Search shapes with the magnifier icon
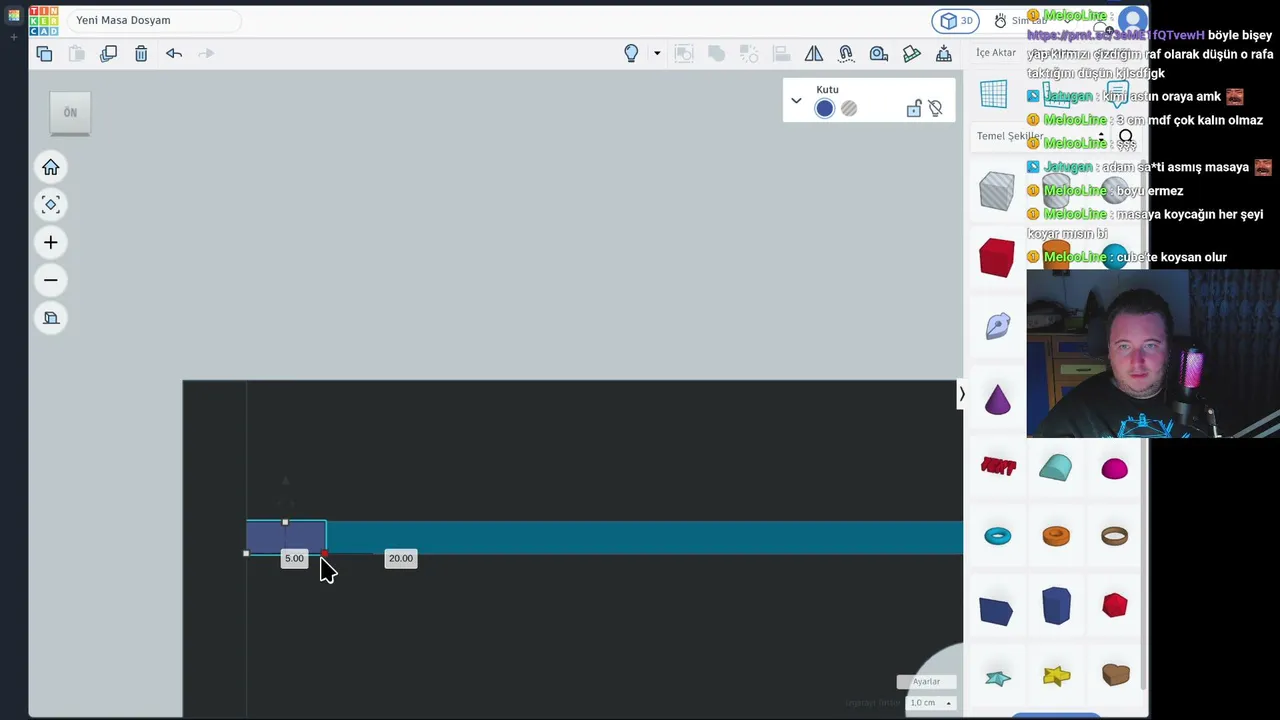The height and width of the screenshot is (720, 1280). coord(1126,137)
